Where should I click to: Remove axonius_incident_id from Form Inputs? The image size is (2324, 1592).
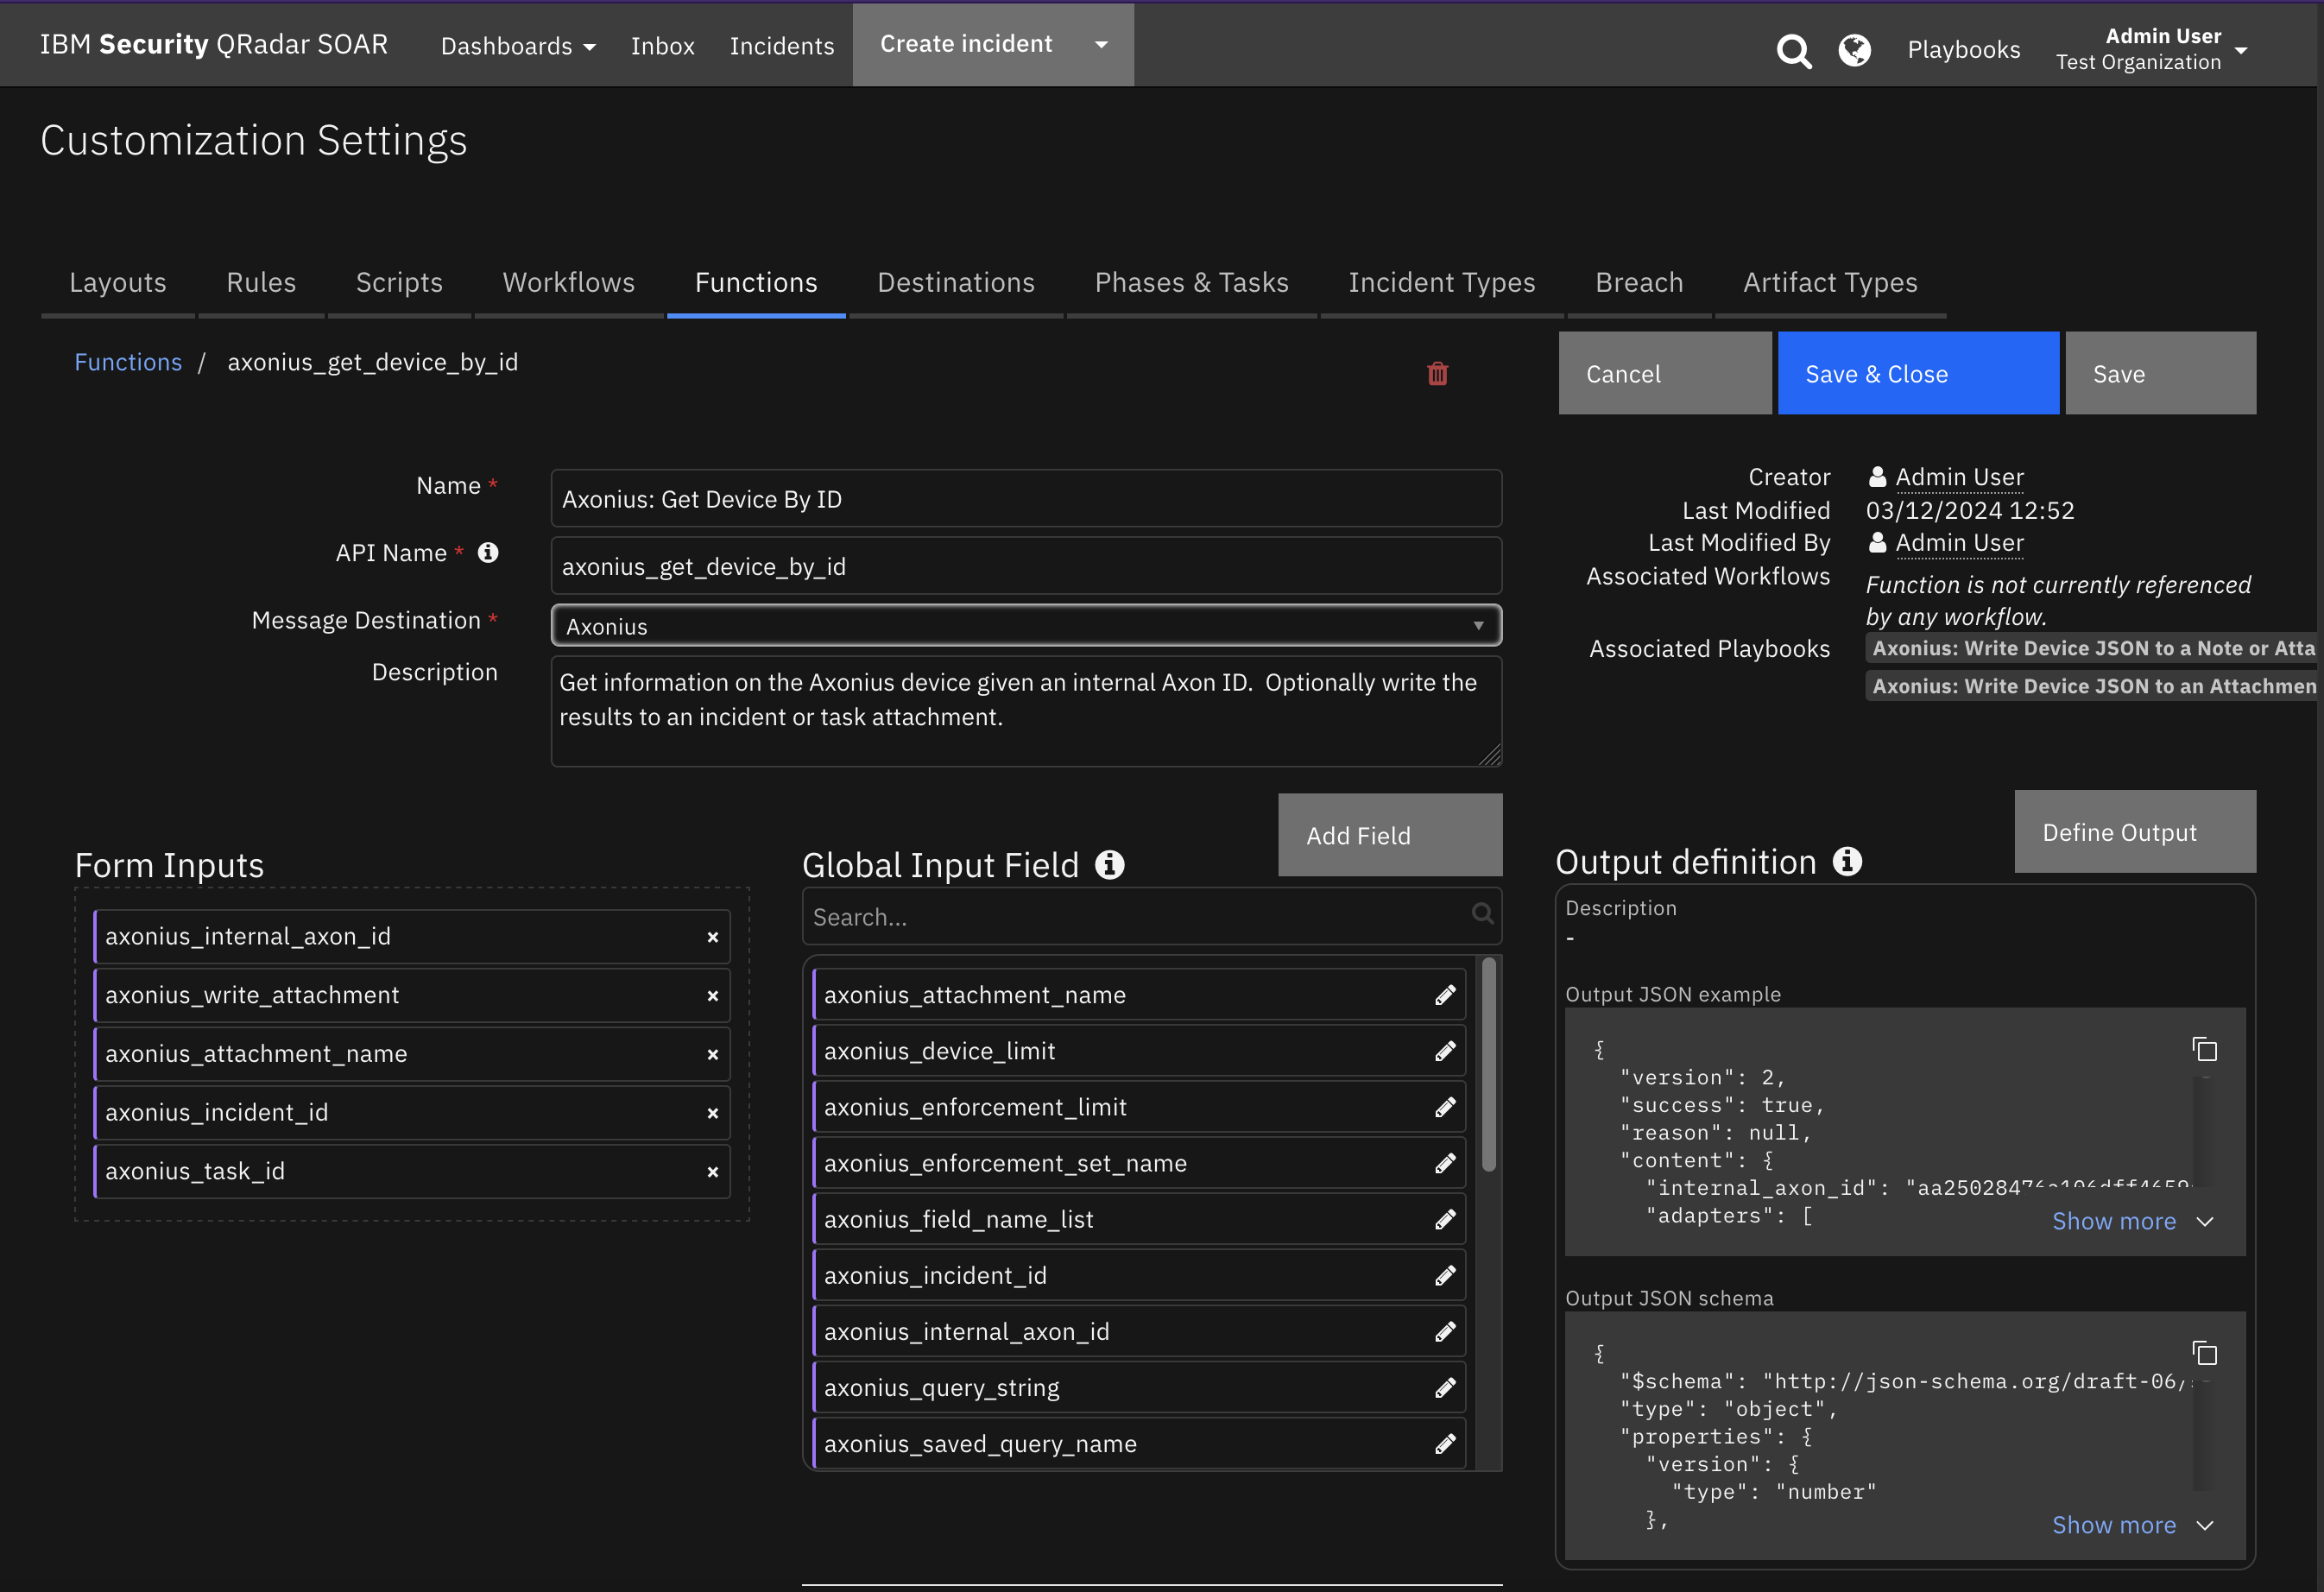pyautogui.click(x=712, y=1113)
